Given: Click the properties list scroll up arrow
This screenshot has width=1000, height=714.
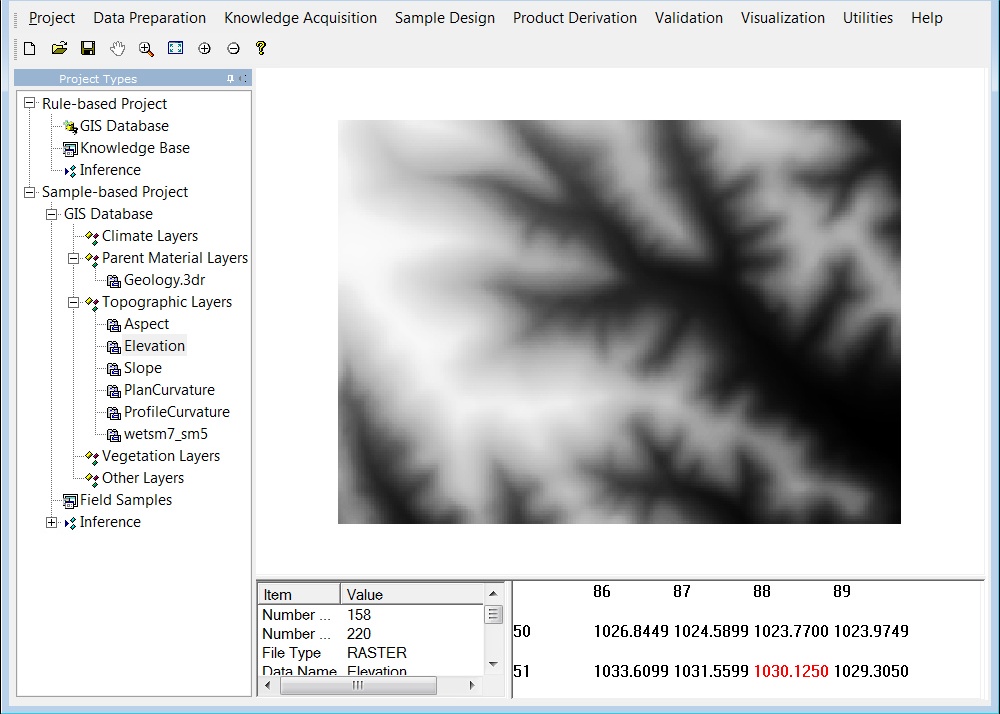Looking at the screenshot, I should 493,594.
